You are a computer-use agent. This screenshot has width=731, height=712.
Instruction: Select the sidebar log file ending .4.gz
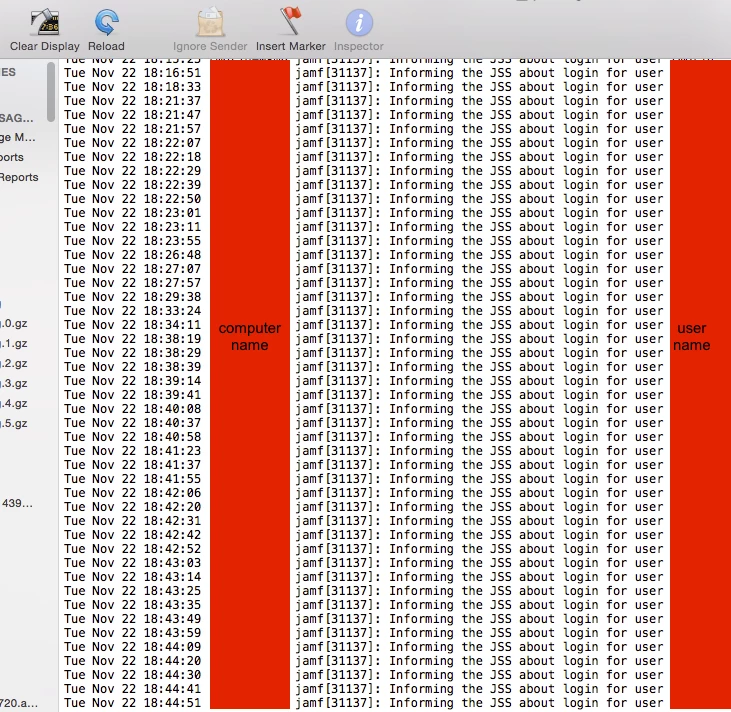[14, 403]
